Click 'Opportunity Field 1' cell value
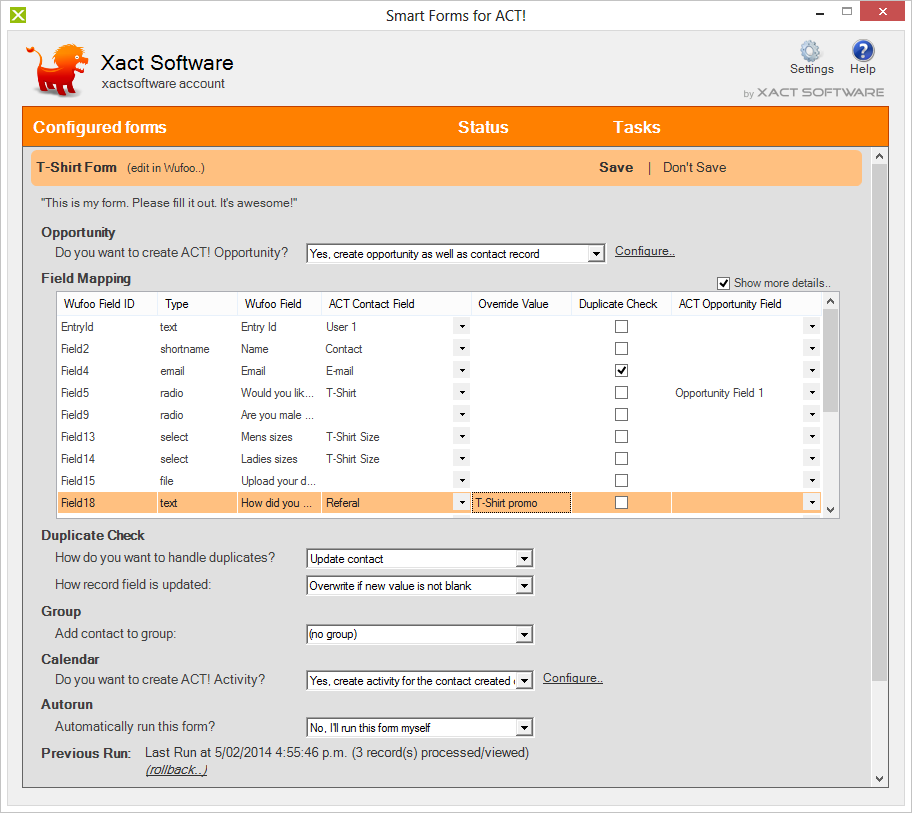Image resolution: width=912 pixels, height=813 pixels. [x=719, y=393]
